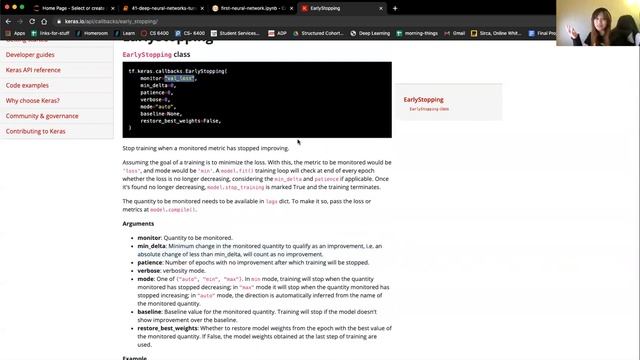Open Community & governance sidebar link
The height and width of the screenshot is (360, 640).
click(x=42, y=116)
